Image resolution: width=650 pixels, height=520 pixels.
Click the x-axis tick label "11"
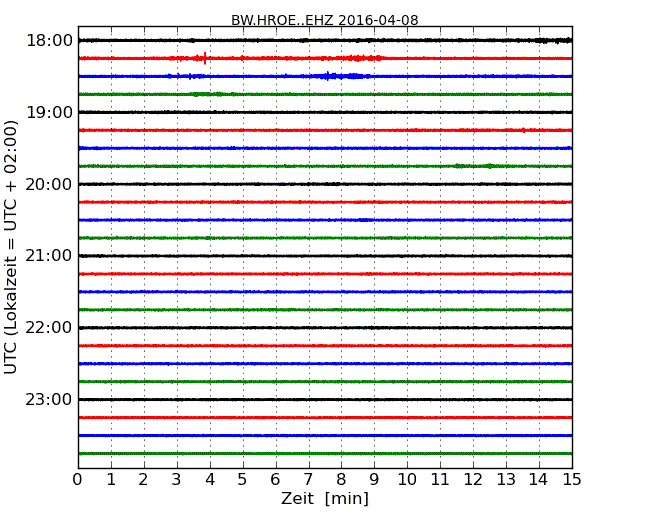click(x=440, y=480)
